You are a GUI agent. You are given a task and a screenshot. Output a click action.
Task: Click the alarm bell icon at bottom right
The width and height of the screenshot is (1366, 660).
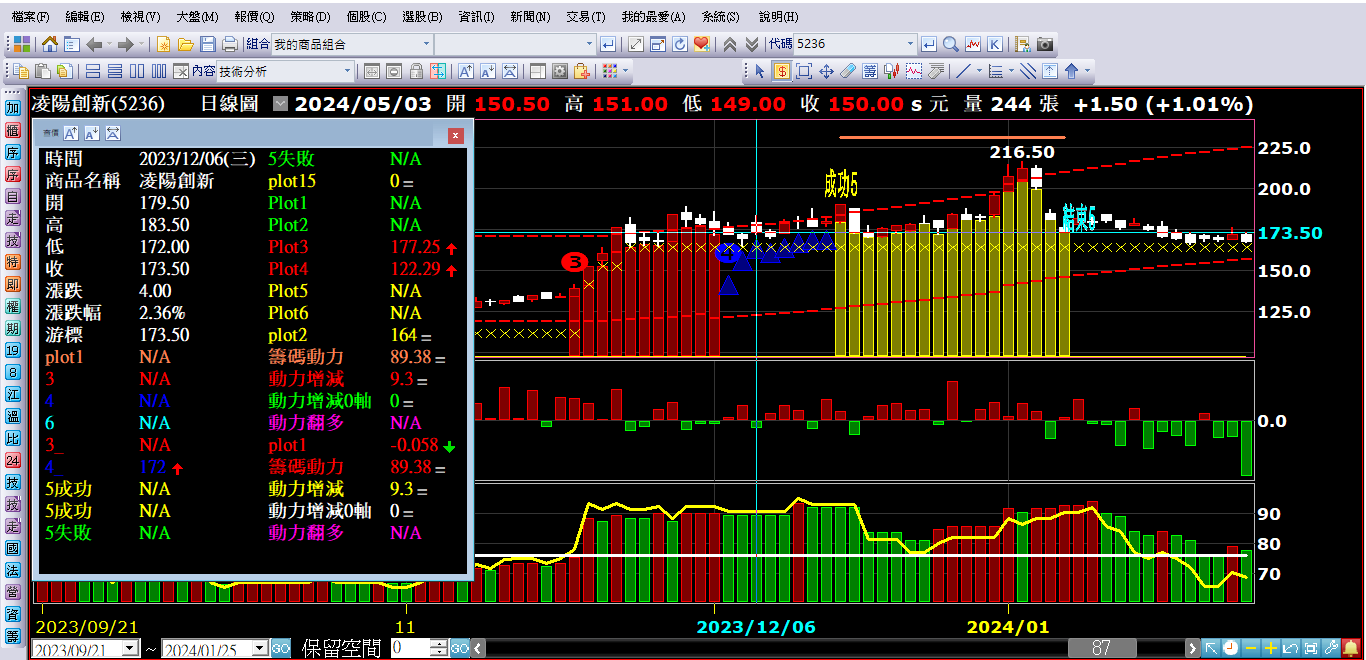[x=1351, y=648]
